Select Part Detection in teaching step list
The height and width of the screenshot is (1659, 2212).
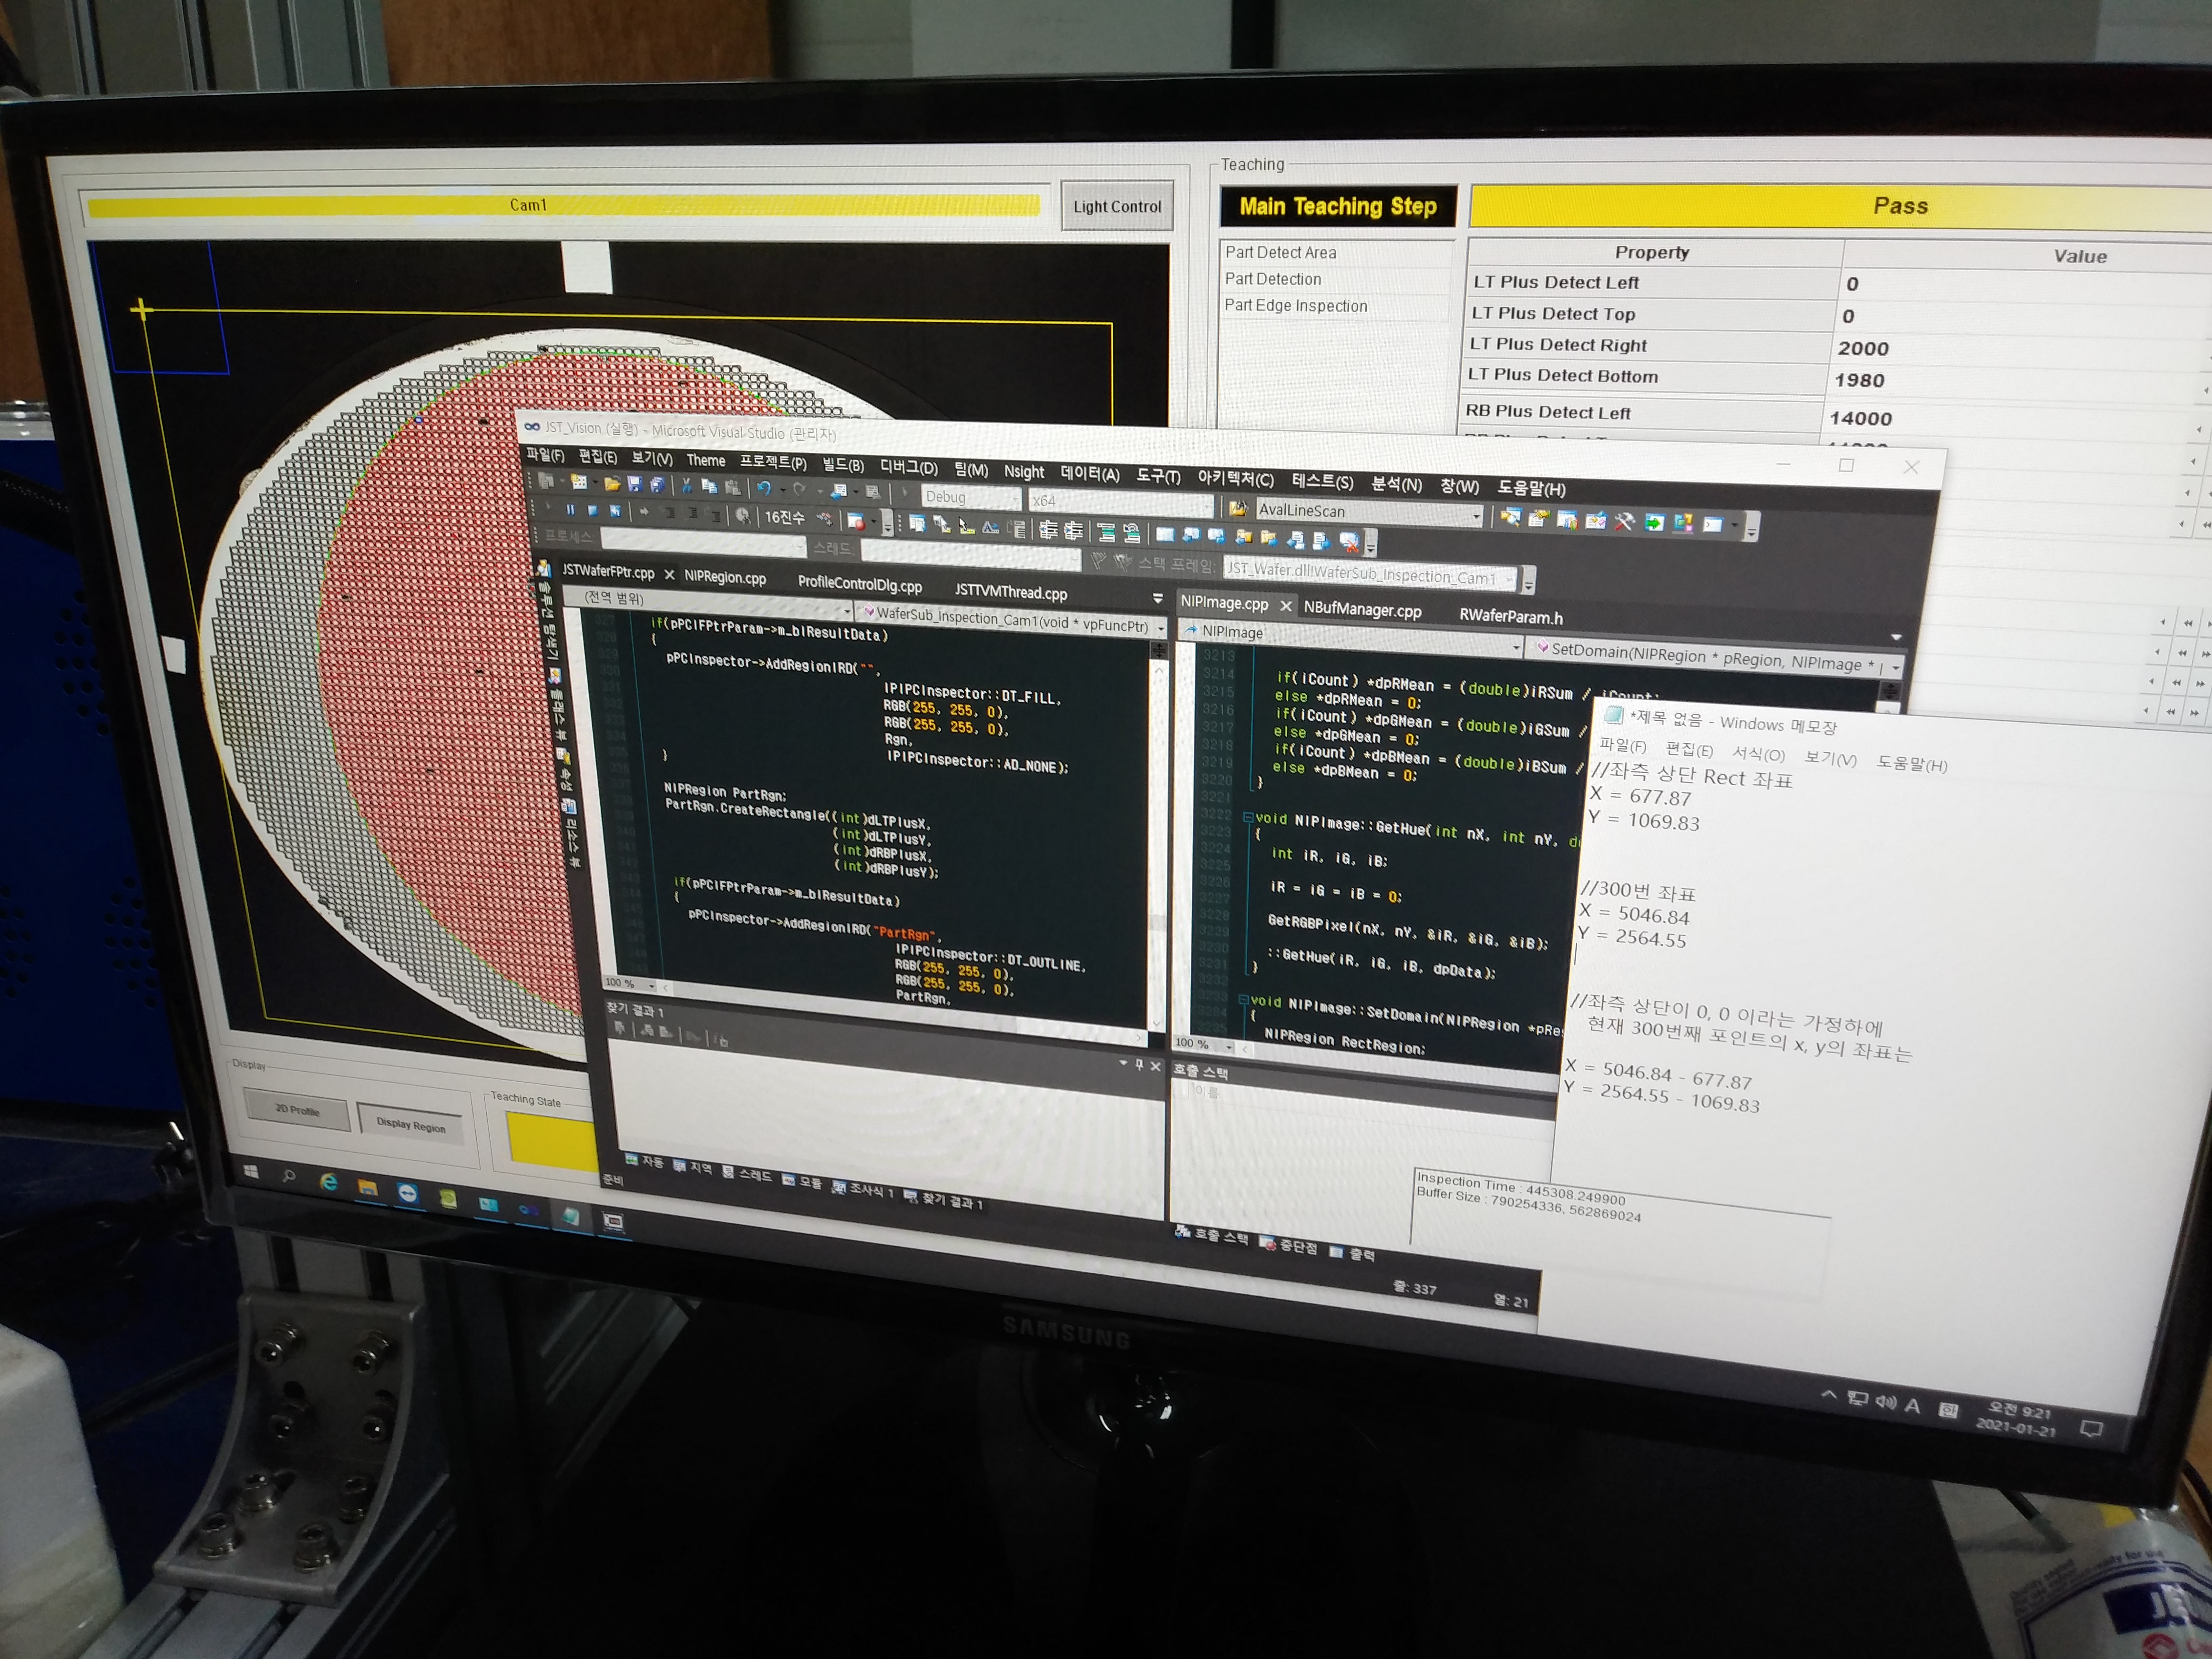coord(1273,279)
